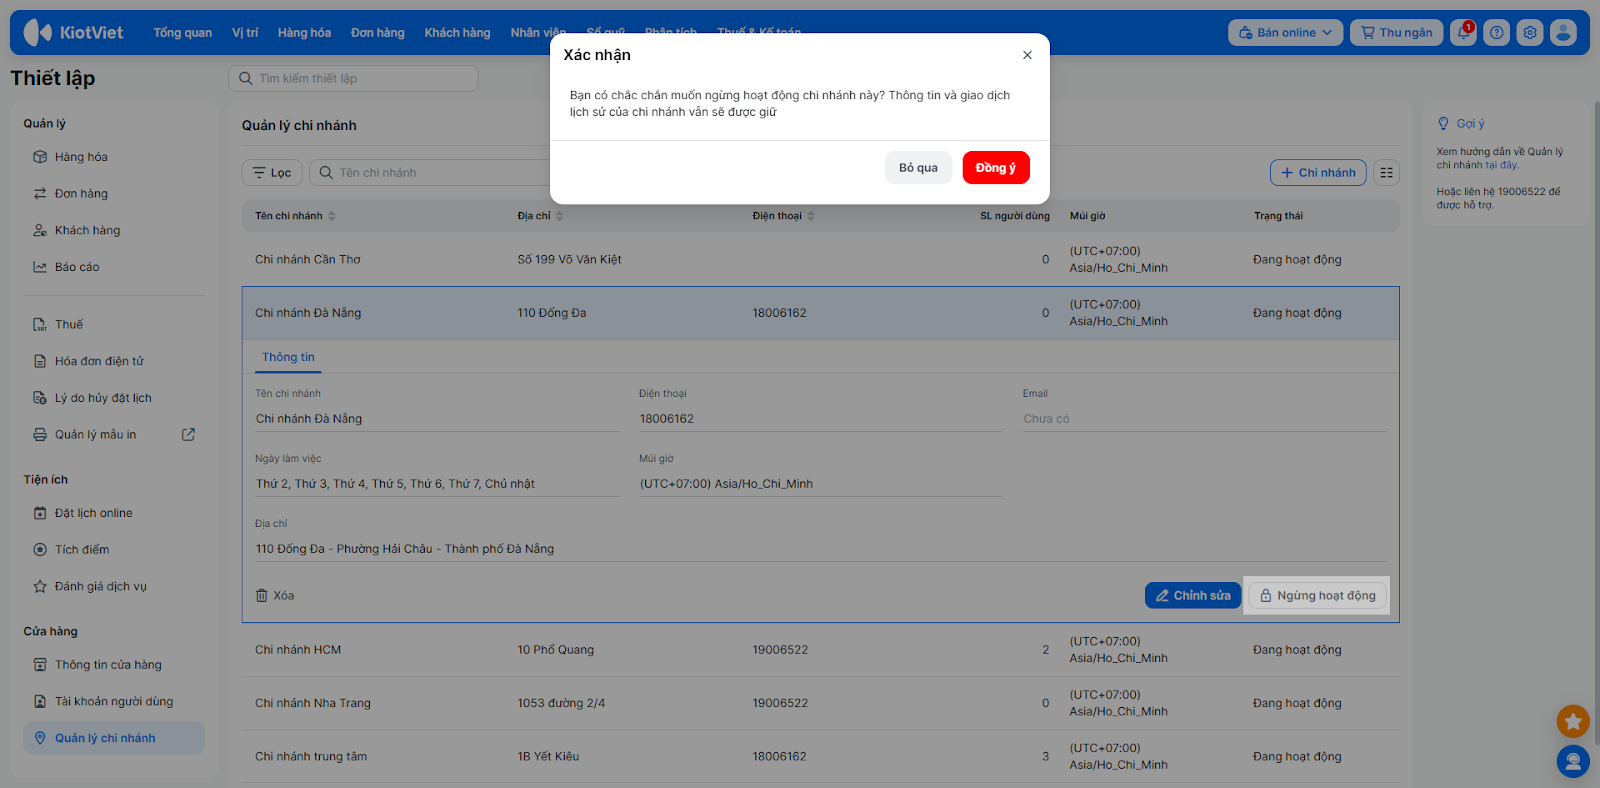Click the column display options icon
The height and width of the screenshot is (788, 1600).
1386,173
